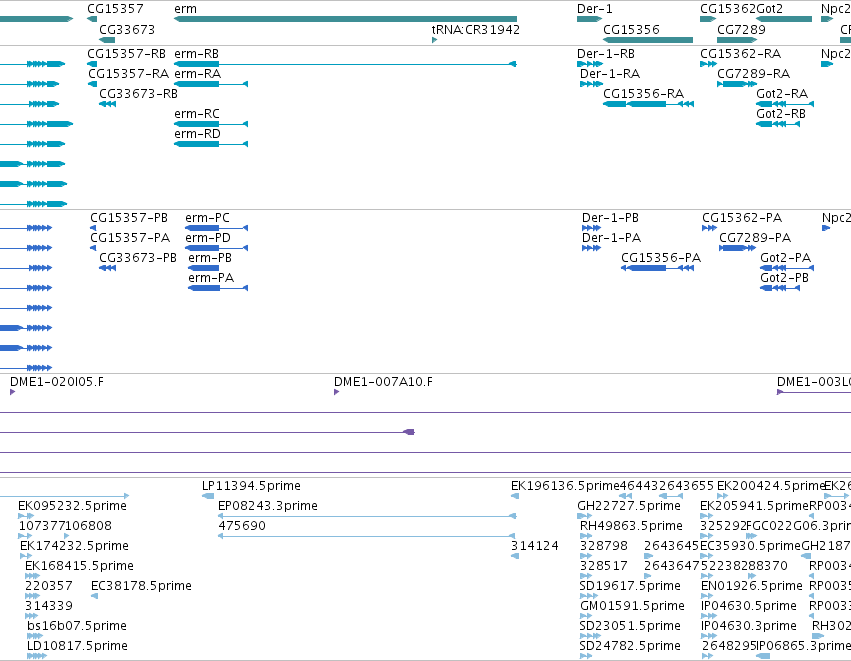Click the CG7289 gene glyph
The image size is (851, 661).
(737, 40)
